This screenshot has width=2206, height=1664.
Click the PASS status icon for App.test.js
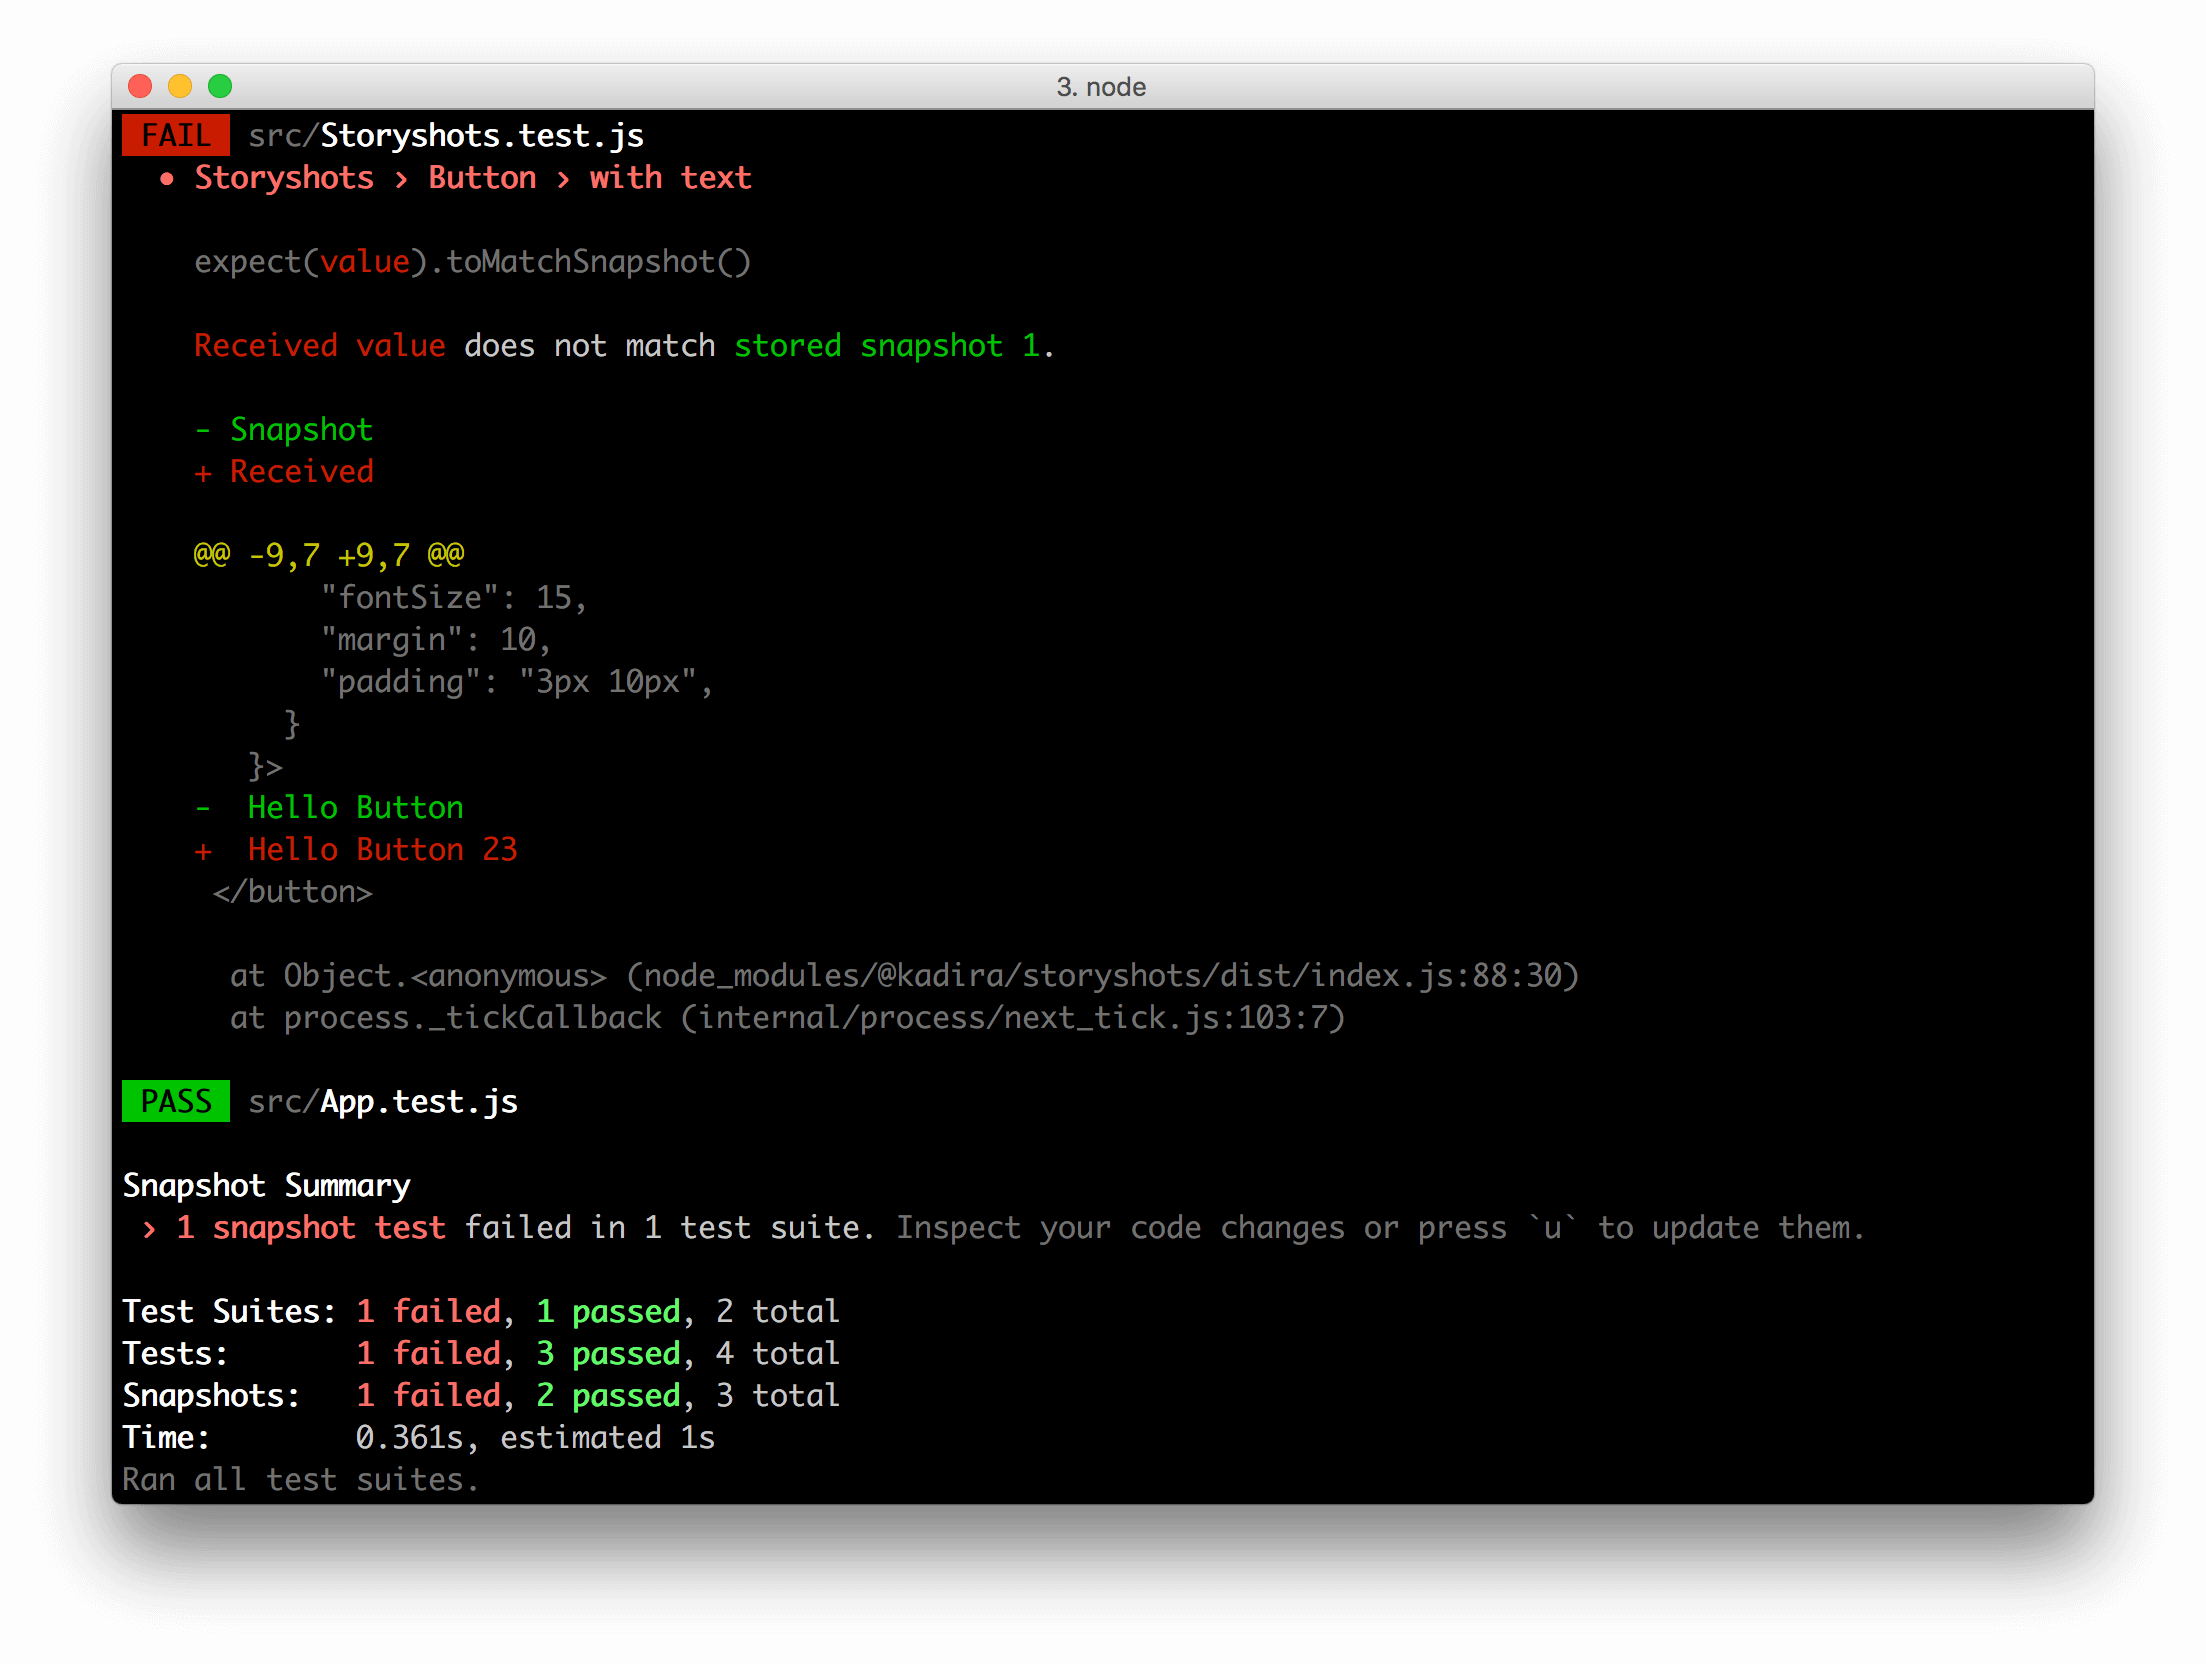click(173, 1103)
